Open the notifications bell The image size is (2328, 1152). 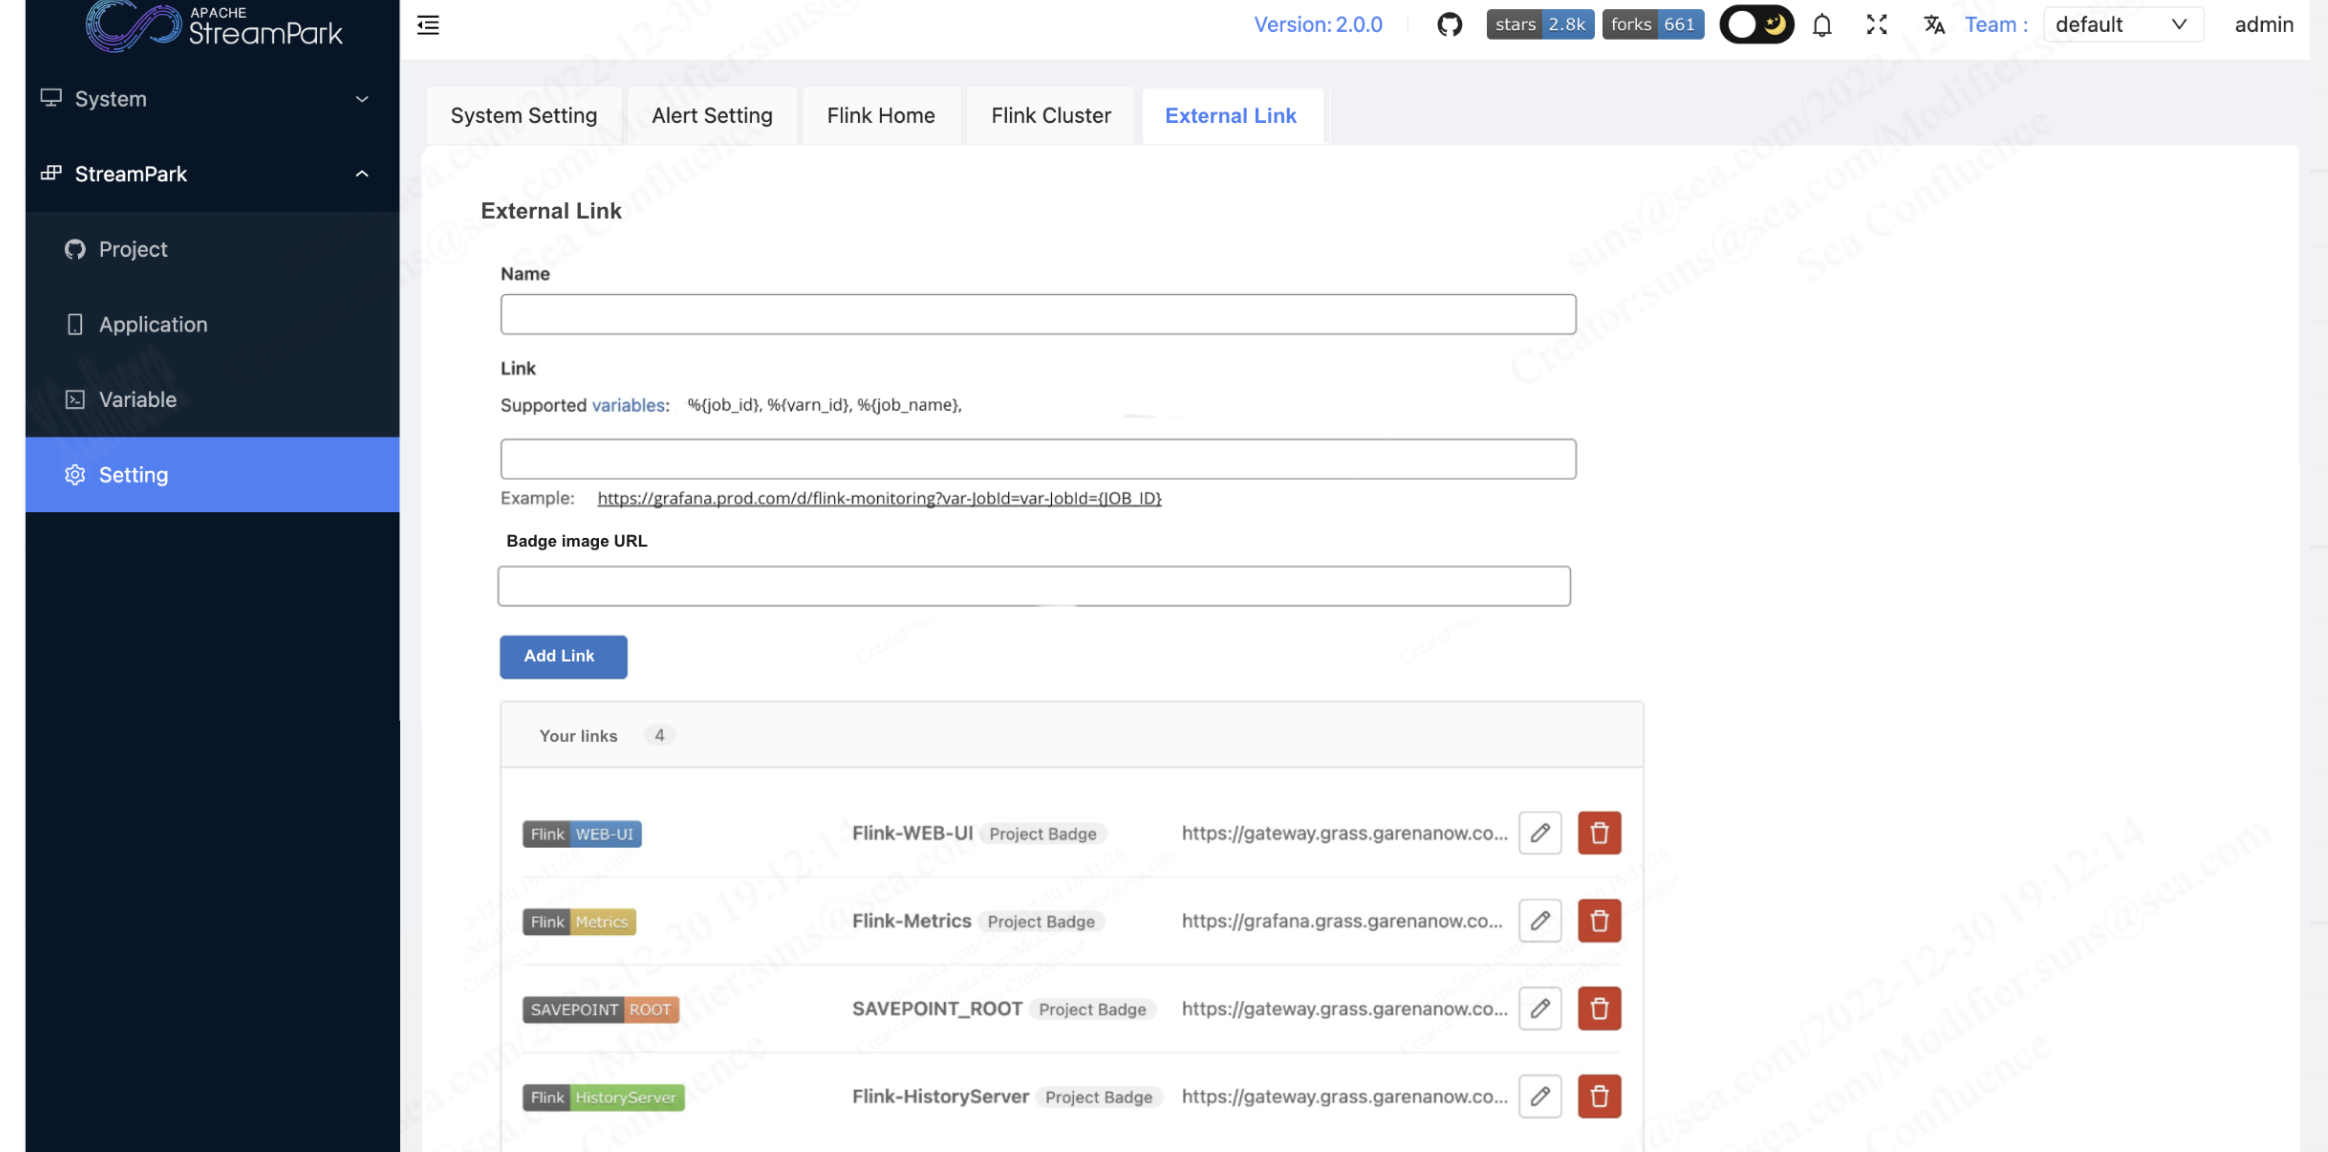click(x=1822, y=25)
